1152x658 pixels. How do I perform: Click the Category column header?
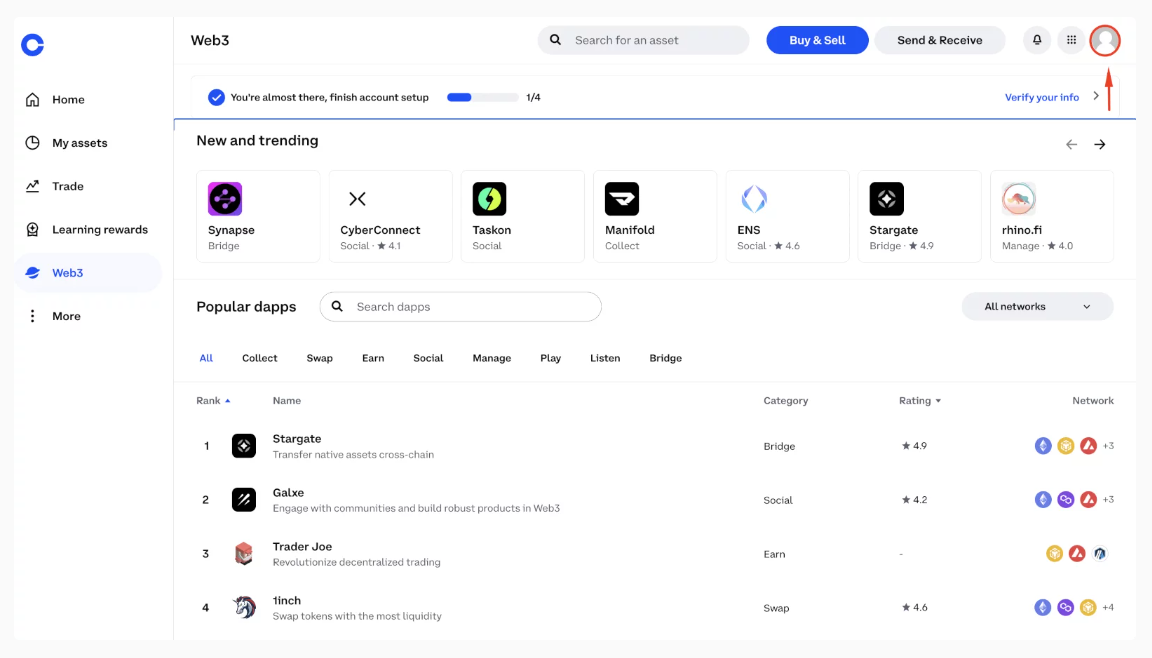[x=785, y=400]
